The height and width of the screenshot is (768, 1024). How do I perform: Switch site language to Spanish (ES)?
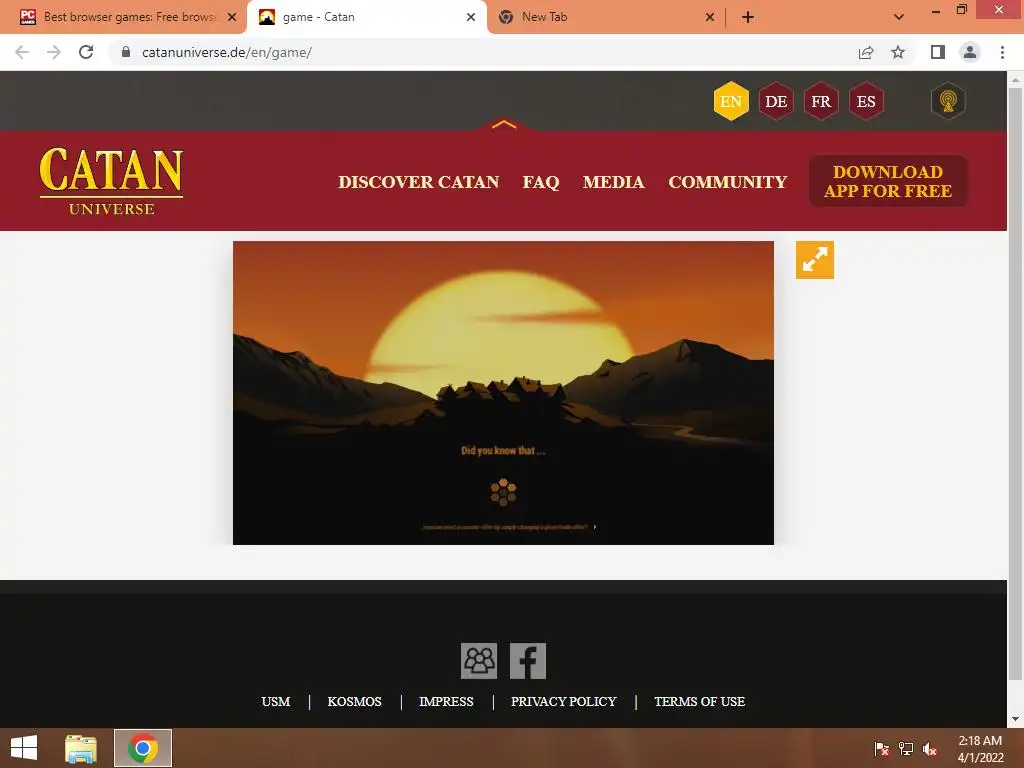[866, 101]
